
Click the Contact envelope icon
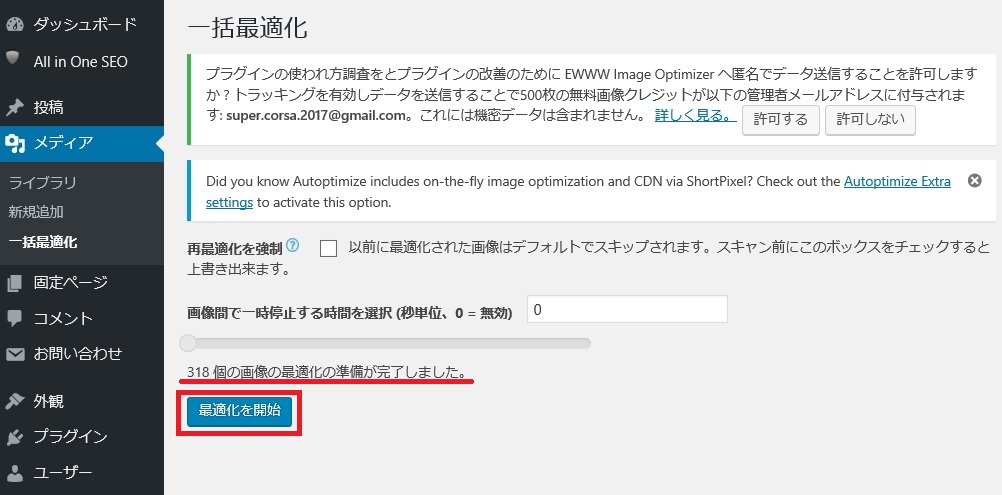pos(14,354)
